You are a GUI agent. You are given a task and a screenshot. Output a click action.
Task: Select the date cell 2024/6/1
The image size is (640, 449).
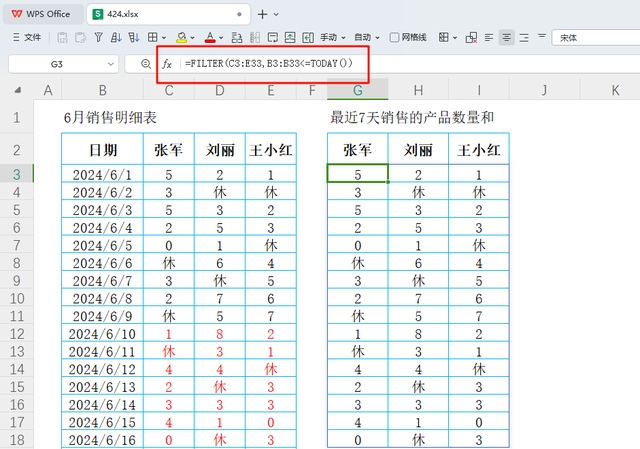102,175
